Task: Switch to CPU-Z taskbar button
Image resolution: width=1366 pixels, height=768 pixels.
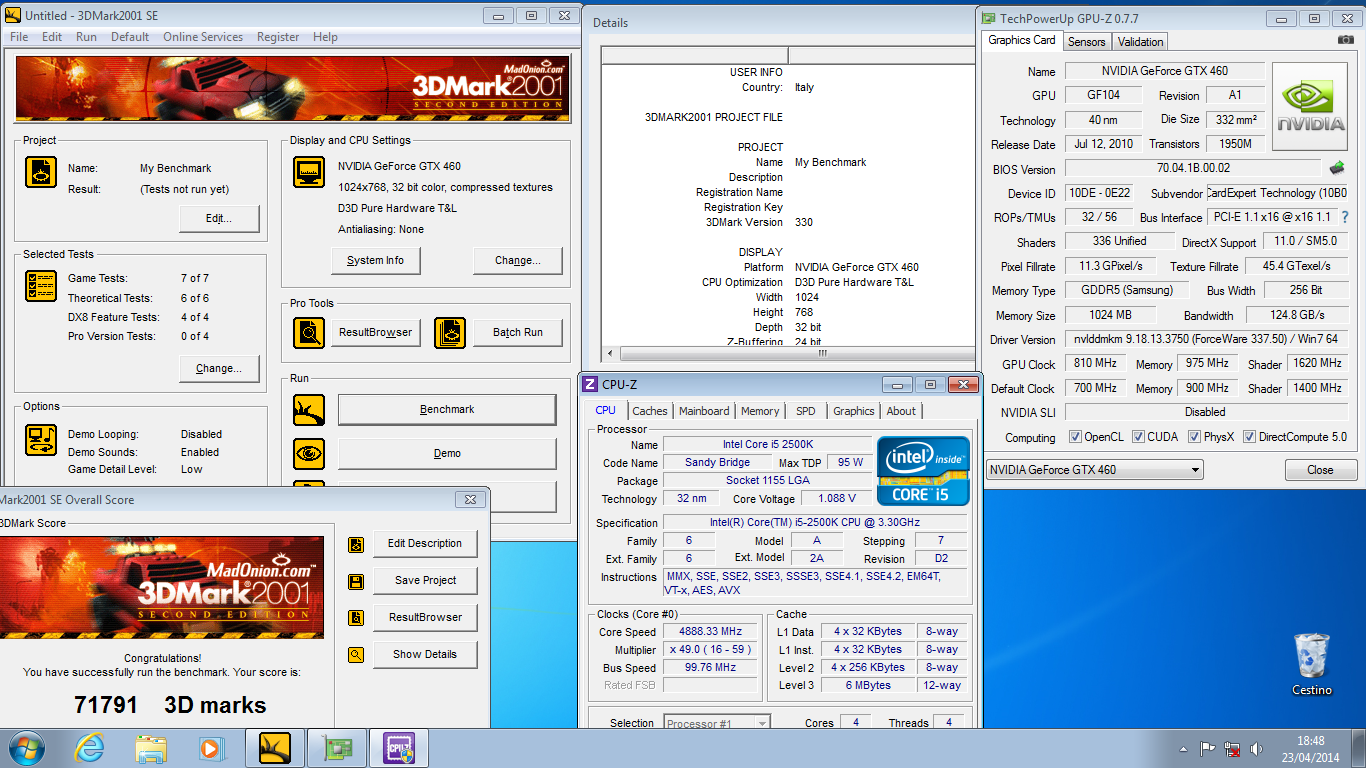Action: 398,748
